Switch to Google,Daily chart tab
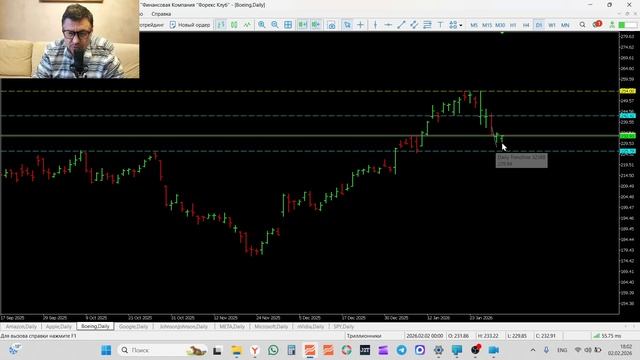 (x=133, y=327)
